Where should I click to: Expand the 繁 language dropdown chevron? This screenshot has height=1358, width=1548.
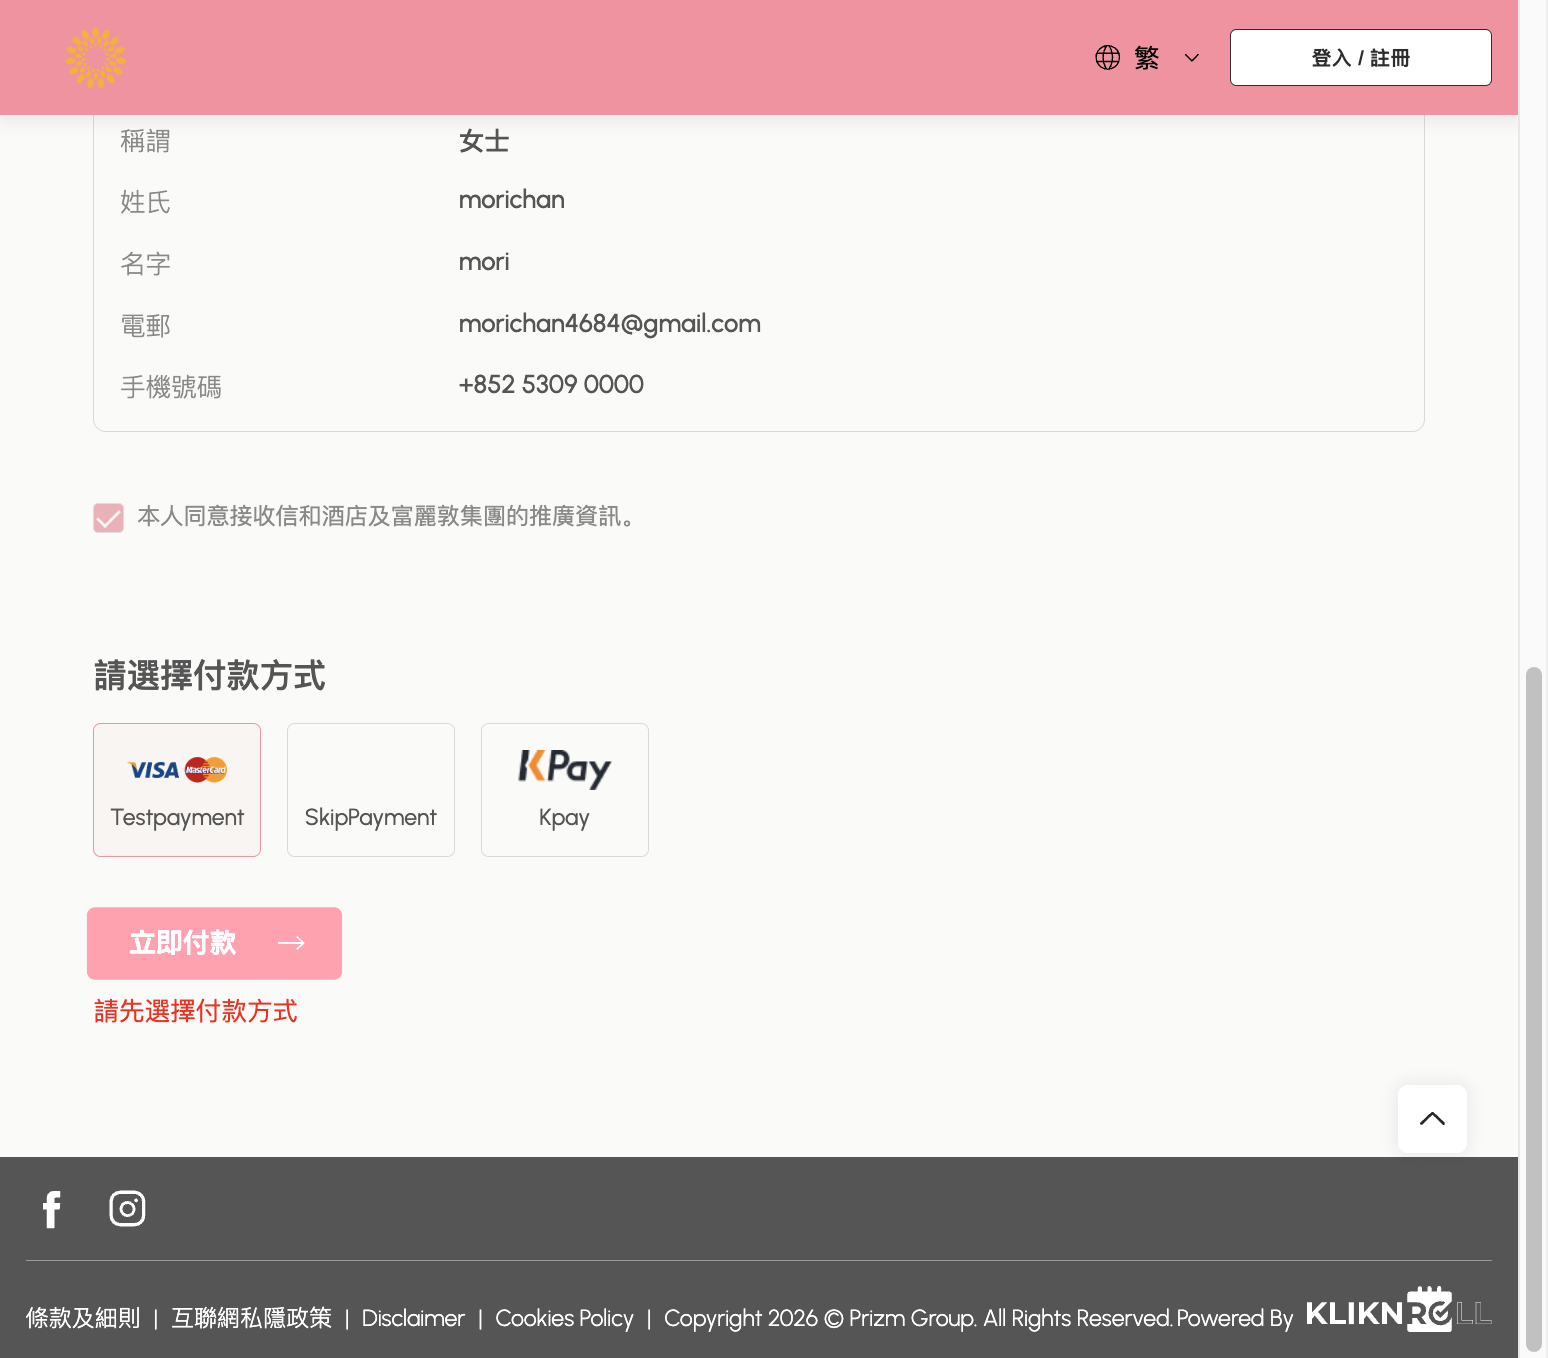1191,58
